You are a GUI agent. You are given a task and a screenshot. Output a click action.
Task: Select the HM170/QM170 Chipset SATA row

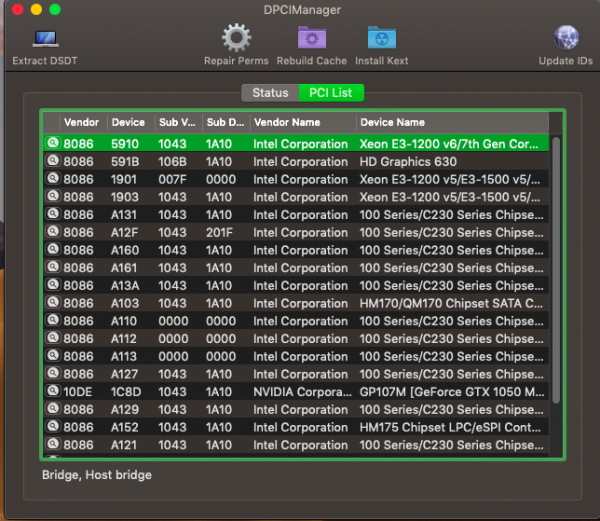pyautogui.click(x=450, y=303)
